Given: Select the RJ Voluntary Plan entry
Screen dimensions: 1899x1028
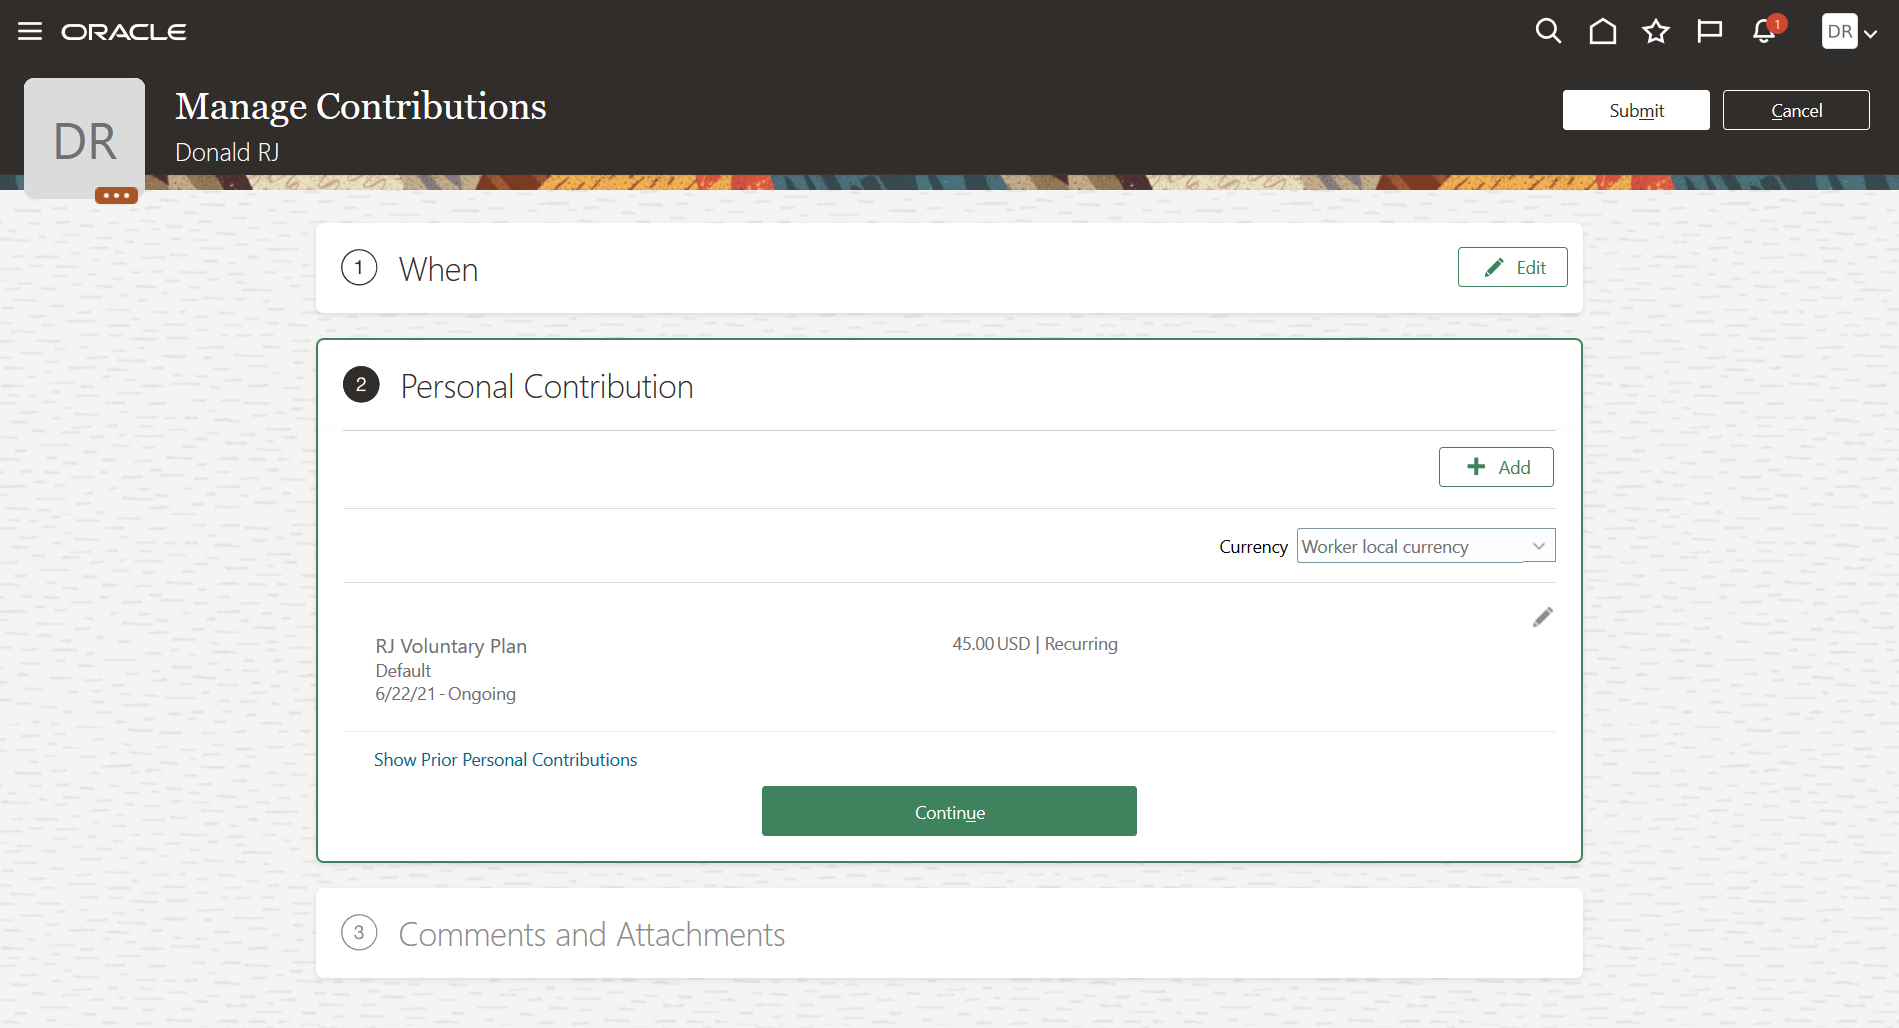Looking at the screenshot, I should (x=451, y=646).
